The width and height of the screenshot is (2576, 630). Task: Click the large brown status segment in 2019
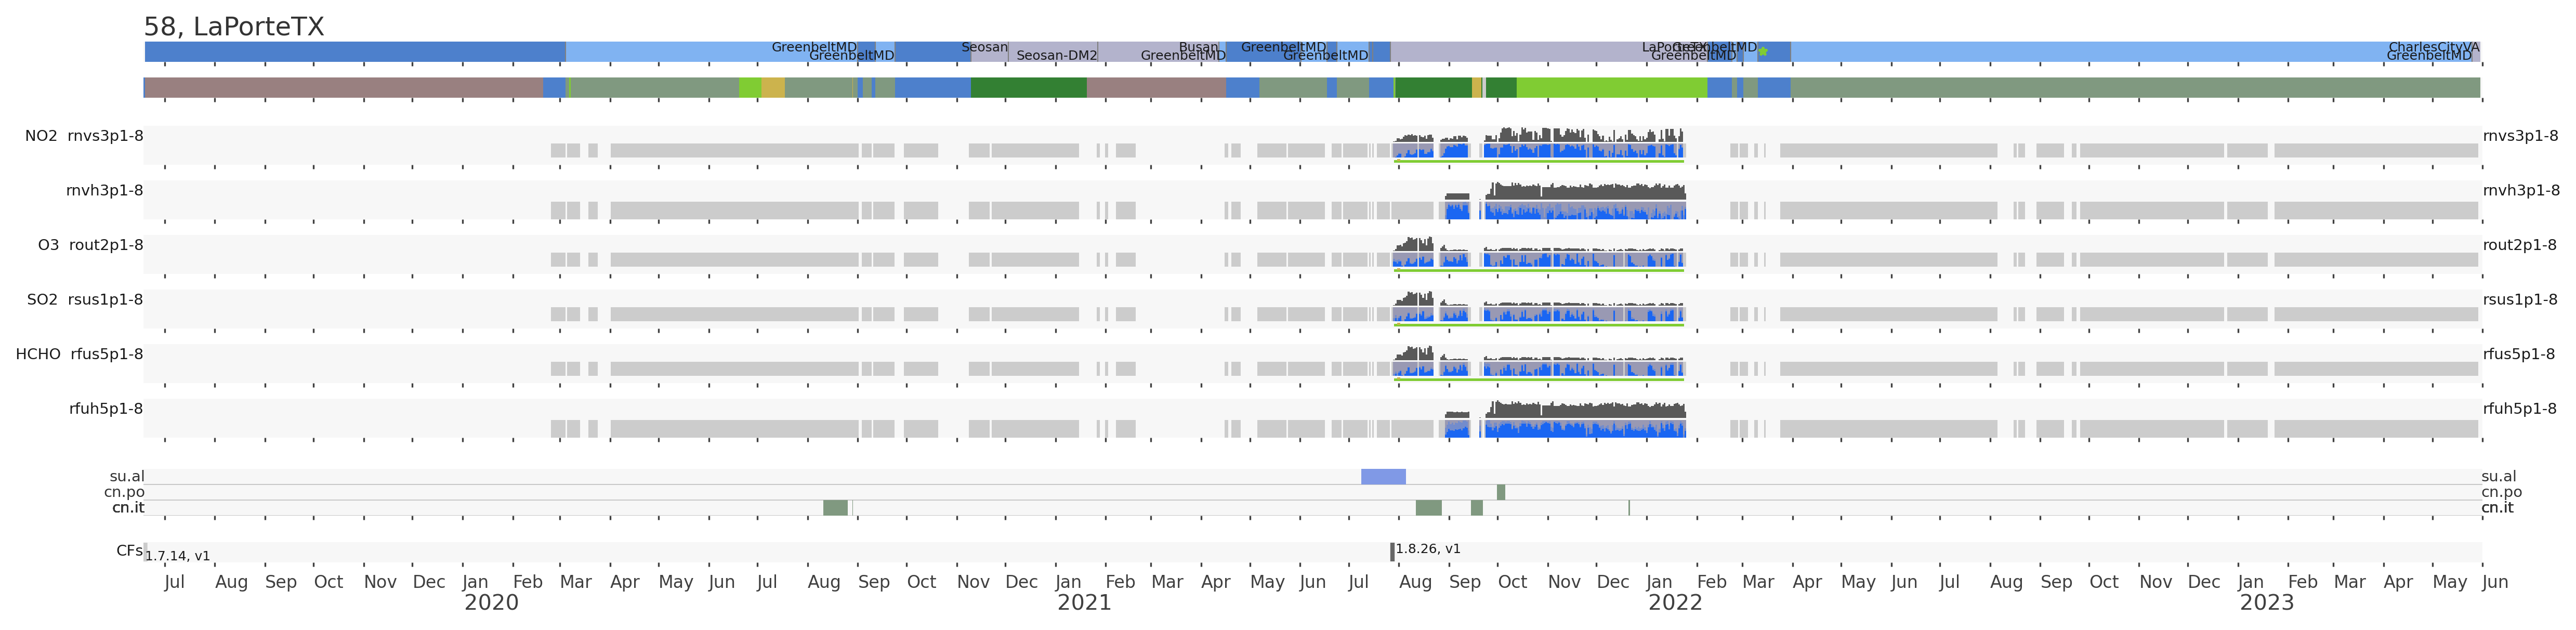[343, 88]
